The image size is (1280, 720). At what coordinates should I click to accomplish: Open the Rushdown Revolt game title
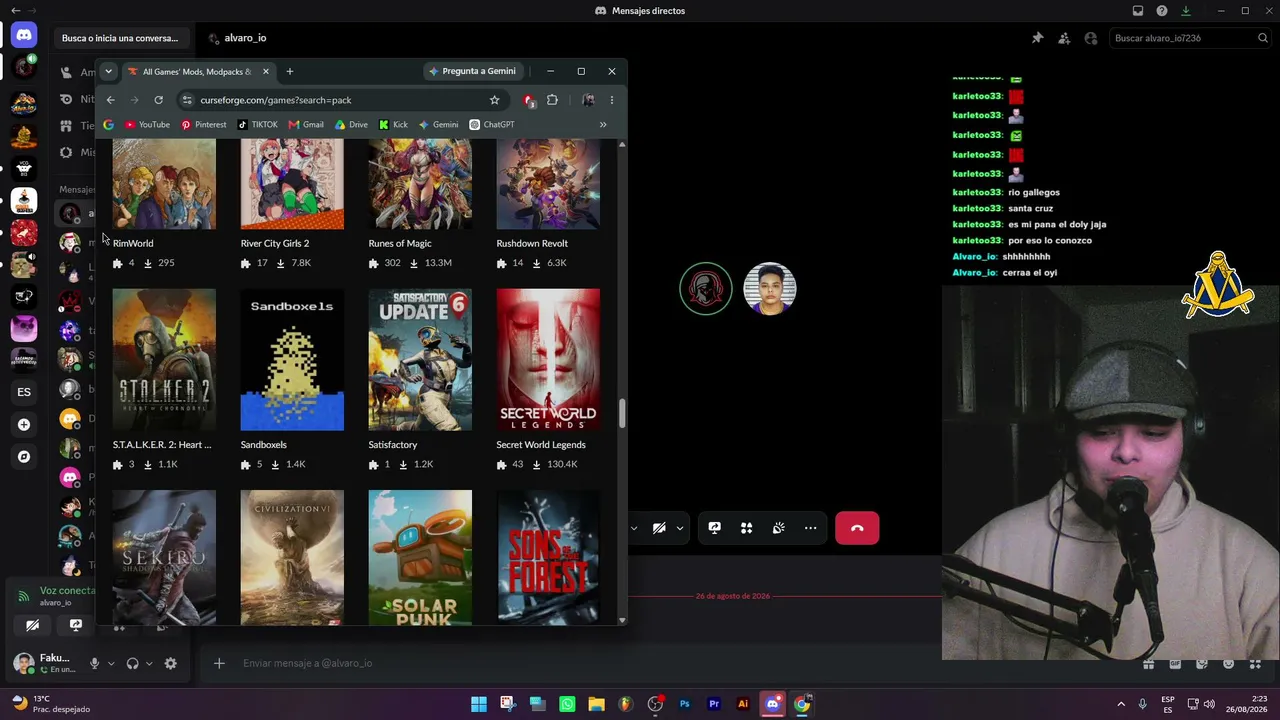click(x=532, y=243)
